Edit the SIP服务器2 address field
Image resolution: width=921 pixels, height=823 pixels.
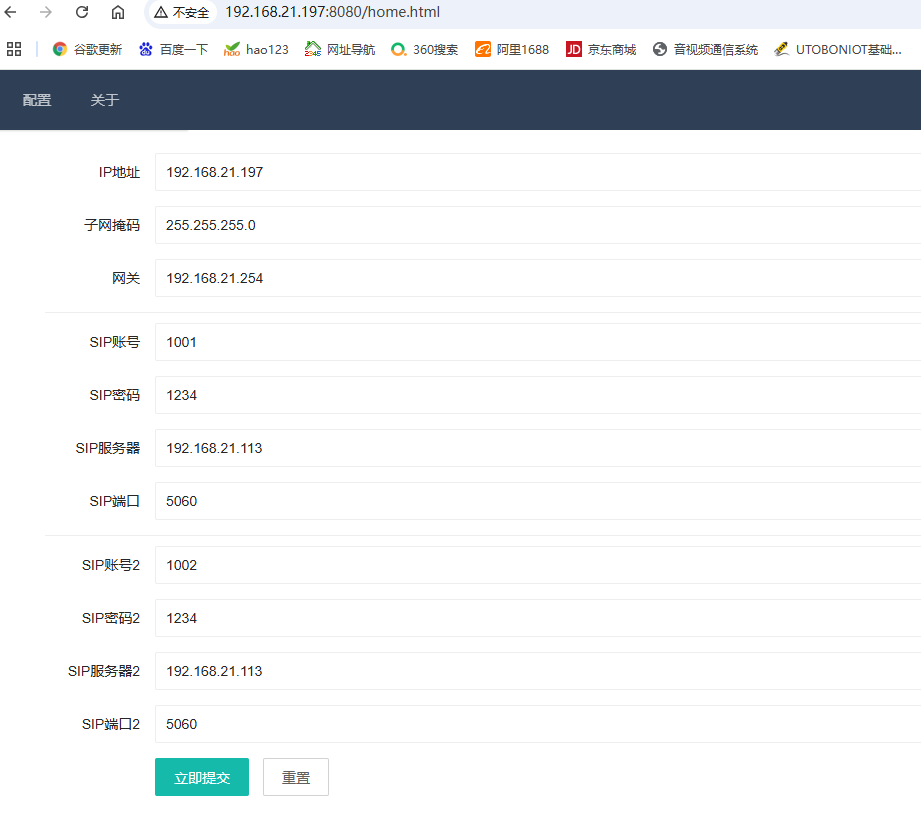[x=538, y=671]
